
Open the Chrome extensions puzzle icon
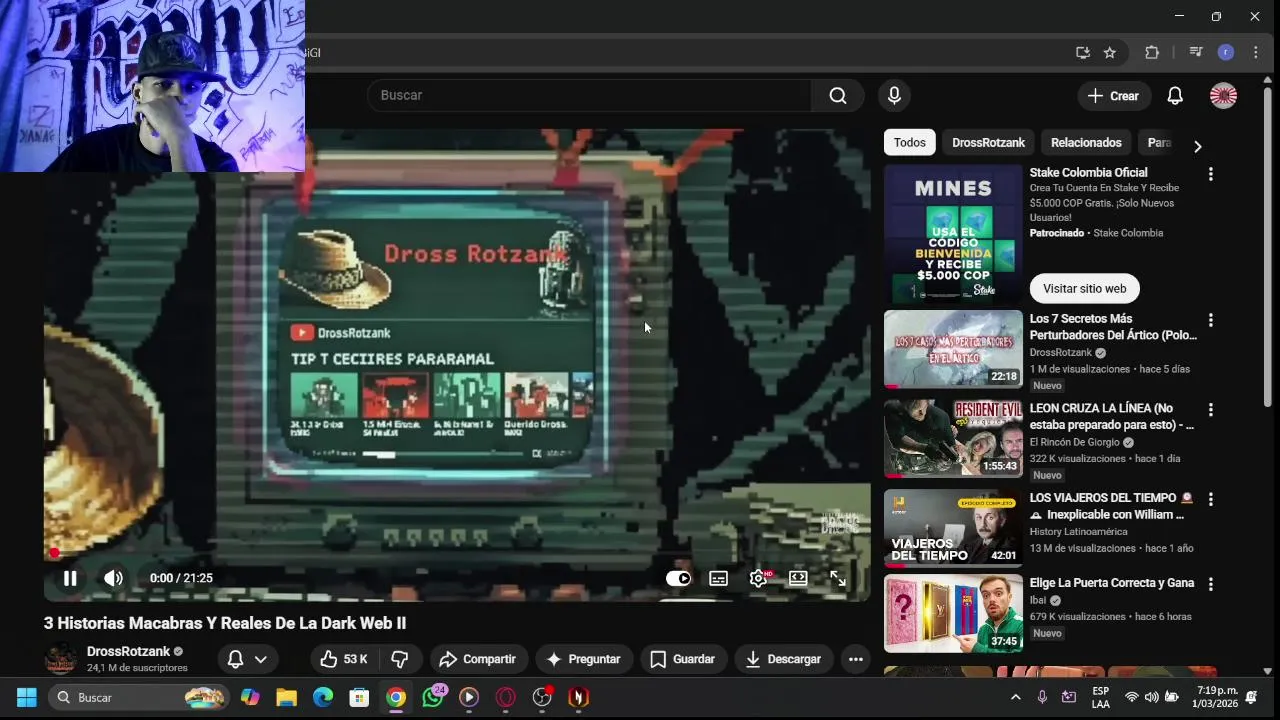[1152, 52]
